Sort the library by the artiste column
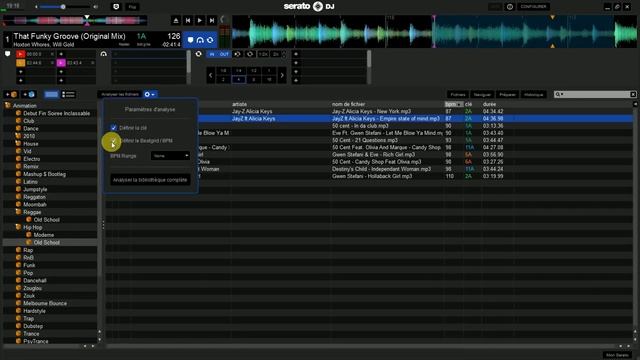 coord(240,104)
